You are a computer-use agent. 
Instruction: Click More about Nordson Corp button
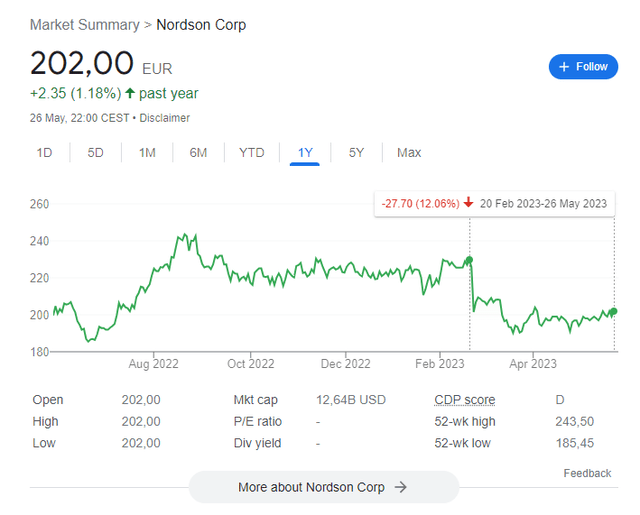[324, 487]
